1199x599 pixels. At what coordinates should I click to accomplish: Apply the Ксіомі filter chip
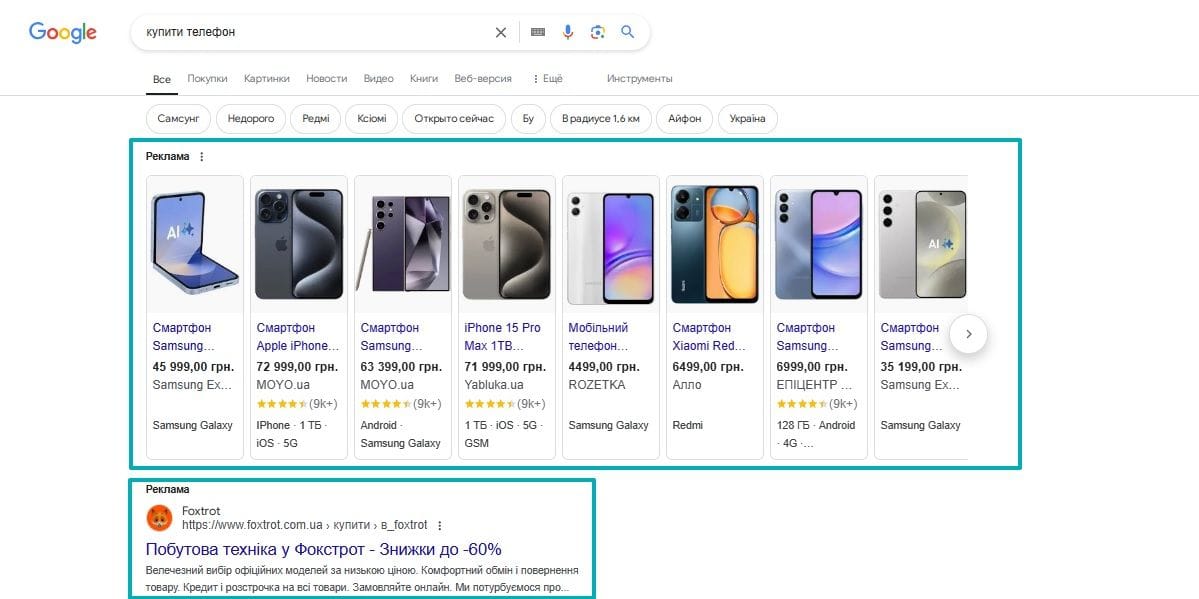(x=372, y=119)
